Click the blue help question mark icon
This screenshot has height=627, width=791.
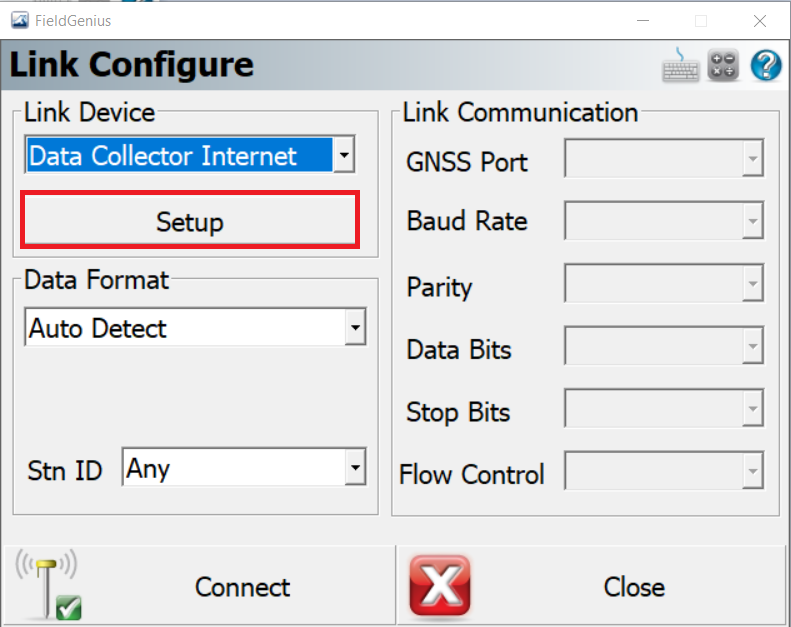766,65
